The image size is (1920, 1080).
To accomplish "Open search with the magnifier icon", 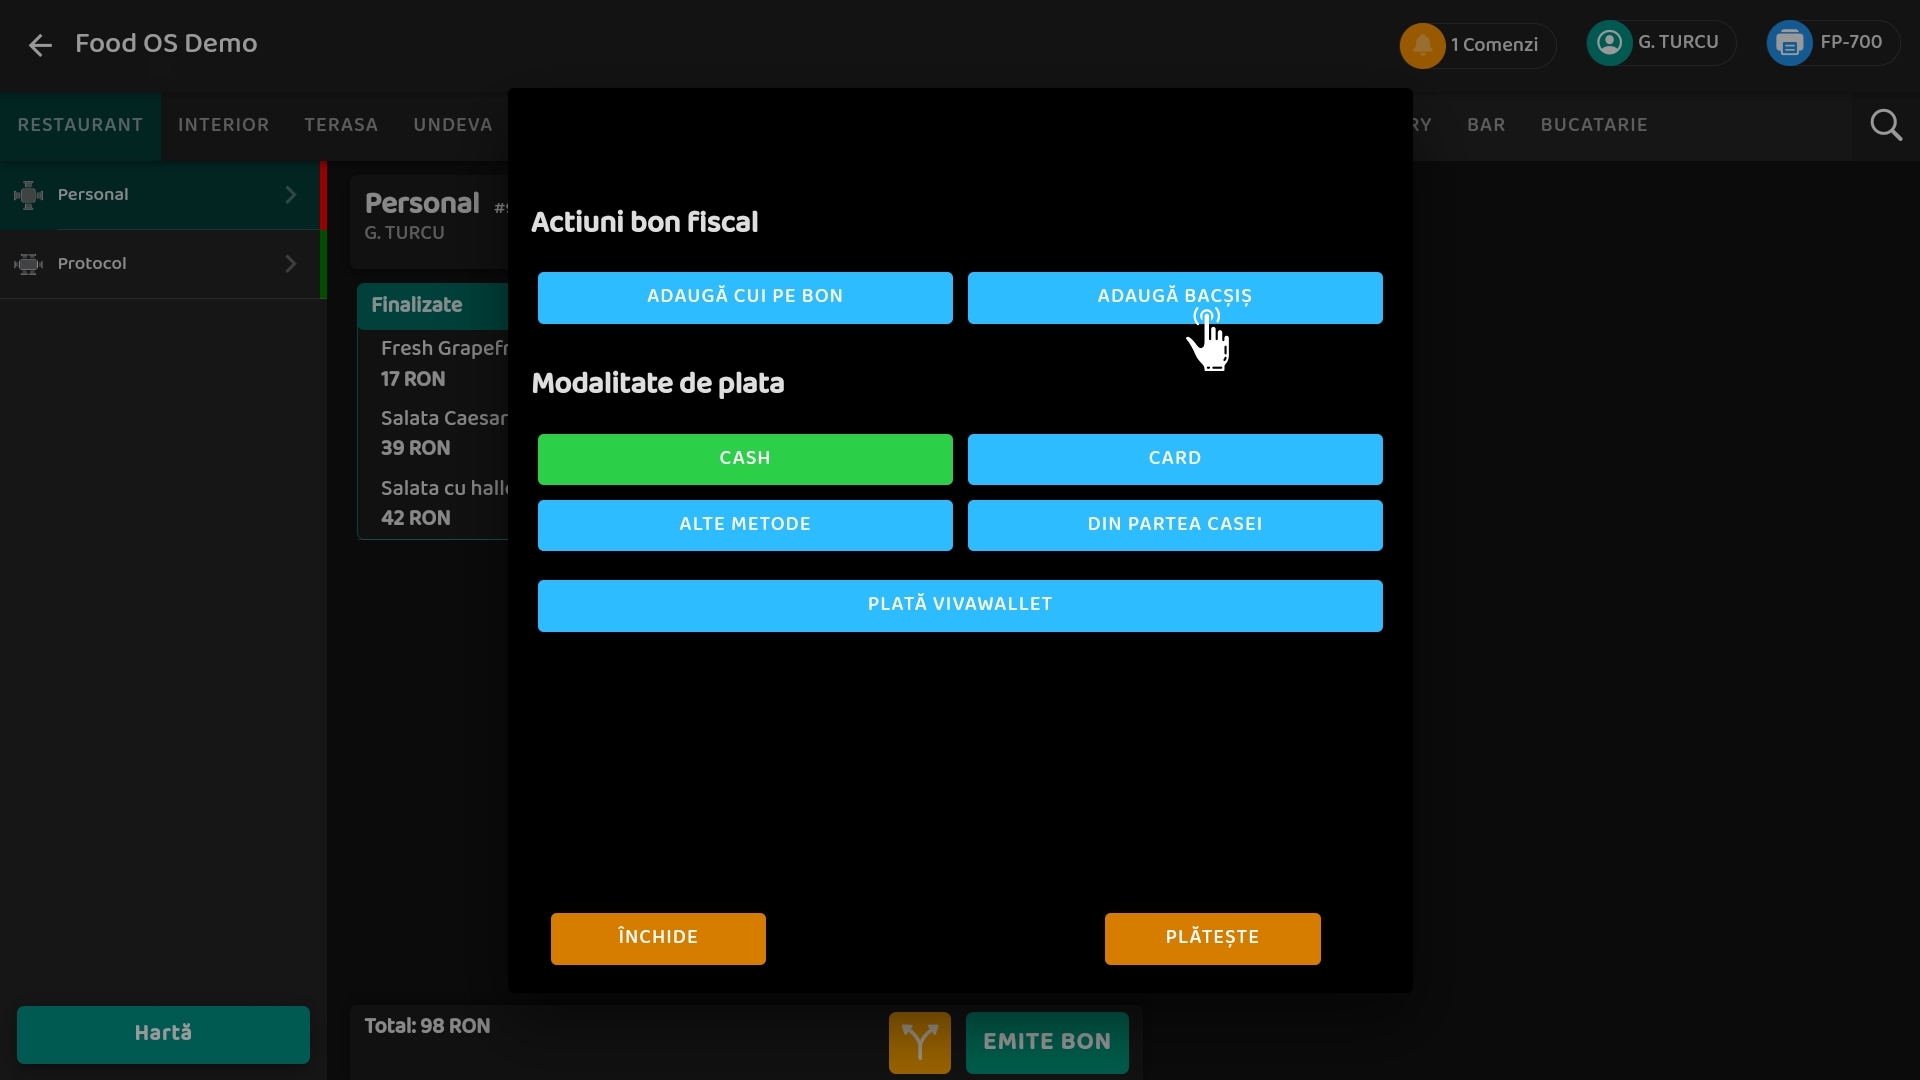I will tap(1886, 125).
